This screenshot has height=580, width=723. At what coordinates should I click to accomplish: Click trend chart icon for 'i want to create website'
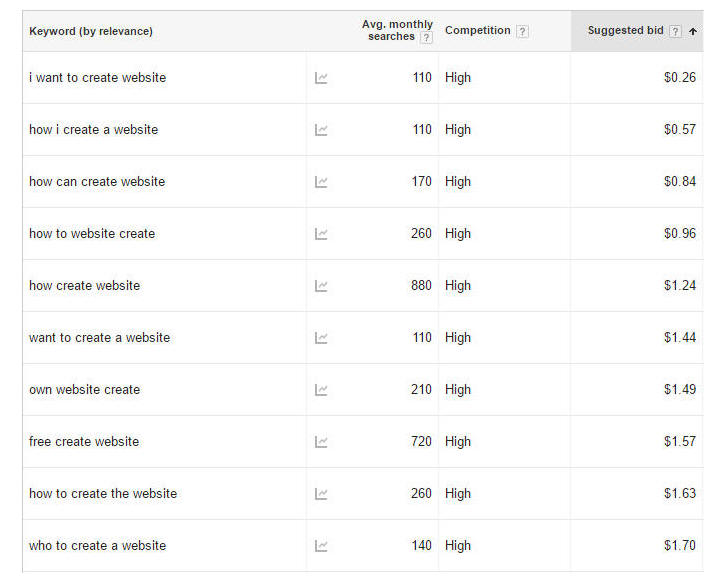pos(321,78)
